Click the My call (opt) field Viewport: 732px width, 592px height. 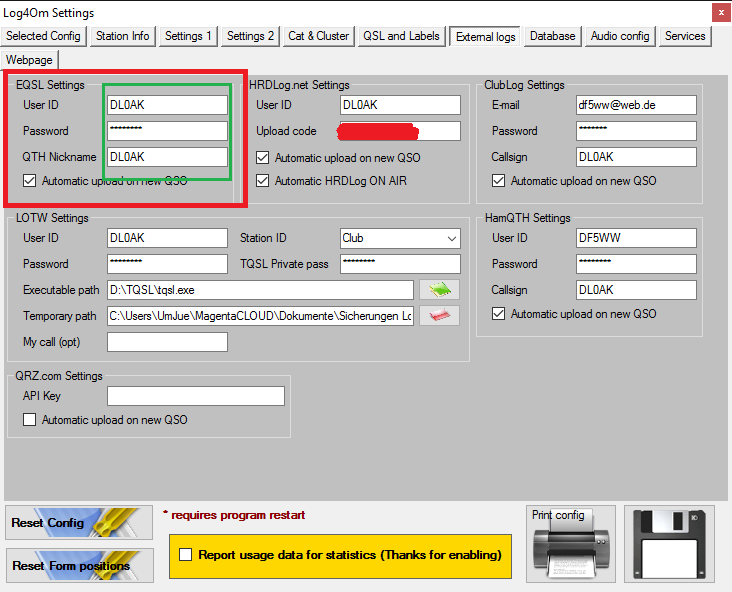click(167, 342)
